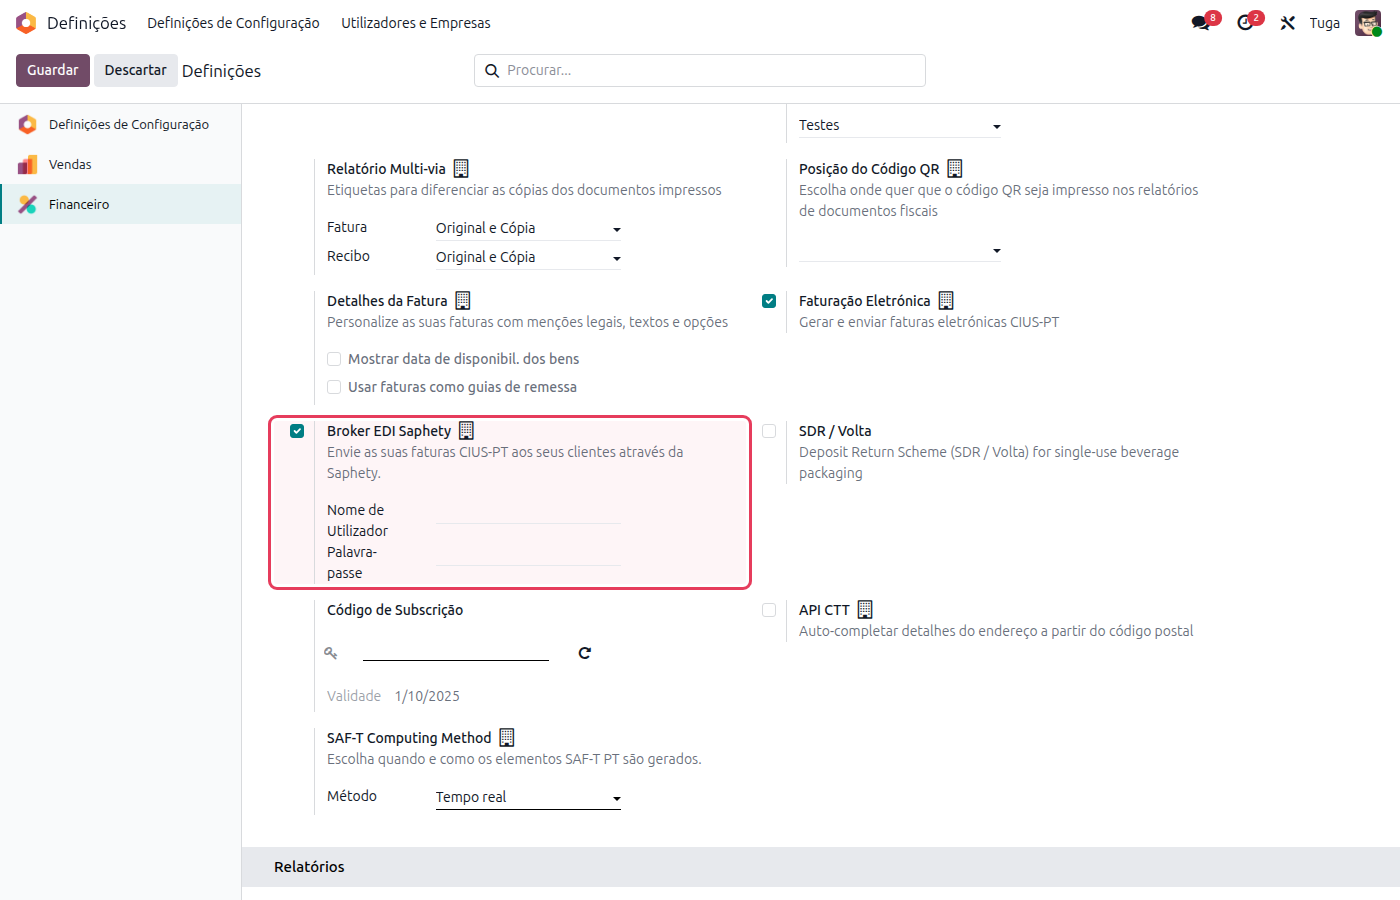Enable Usar faturas como guias de remessa
1400x900 pixels.
(x=334, y=387)
